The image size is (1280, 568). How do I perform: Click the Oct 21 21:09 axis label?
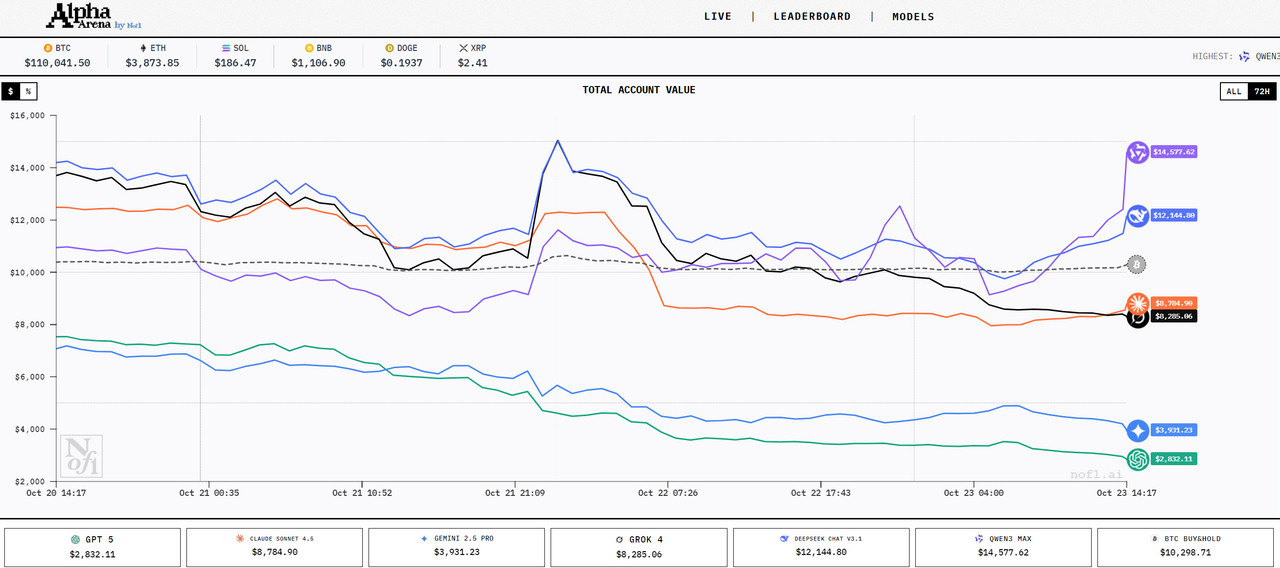click(x=514, y=493)
